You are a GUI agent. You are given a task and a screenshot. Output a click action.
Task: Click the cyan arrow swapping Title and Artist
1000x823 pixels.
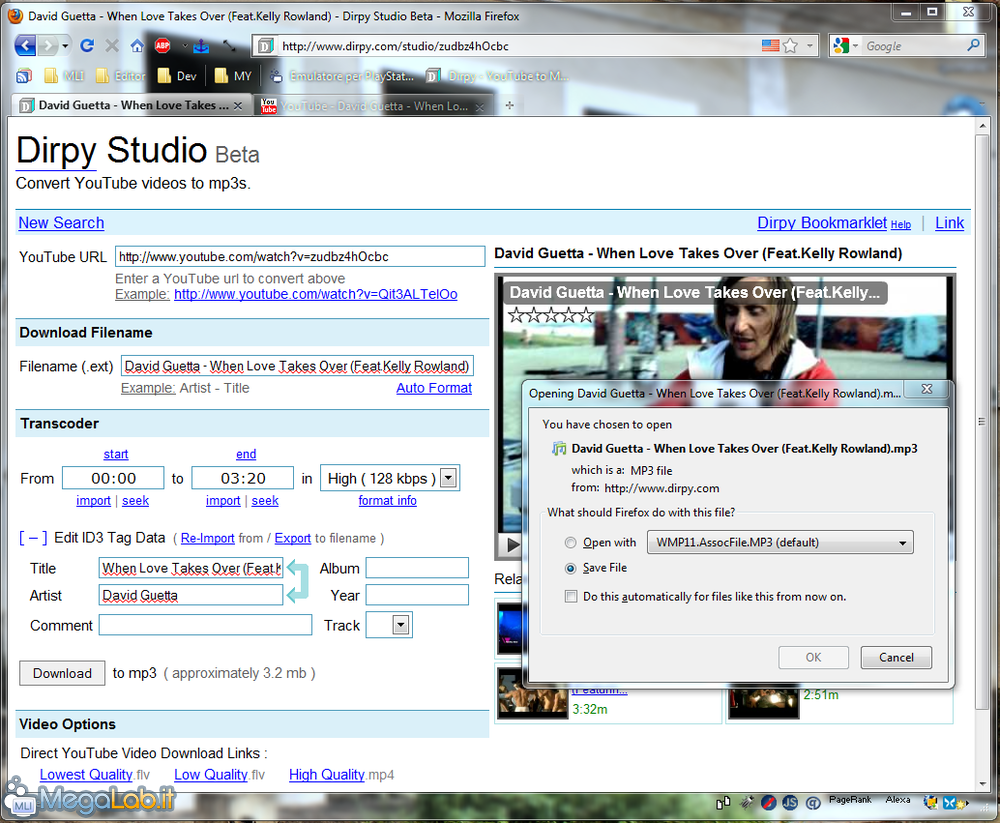click(x=298, y=581)
